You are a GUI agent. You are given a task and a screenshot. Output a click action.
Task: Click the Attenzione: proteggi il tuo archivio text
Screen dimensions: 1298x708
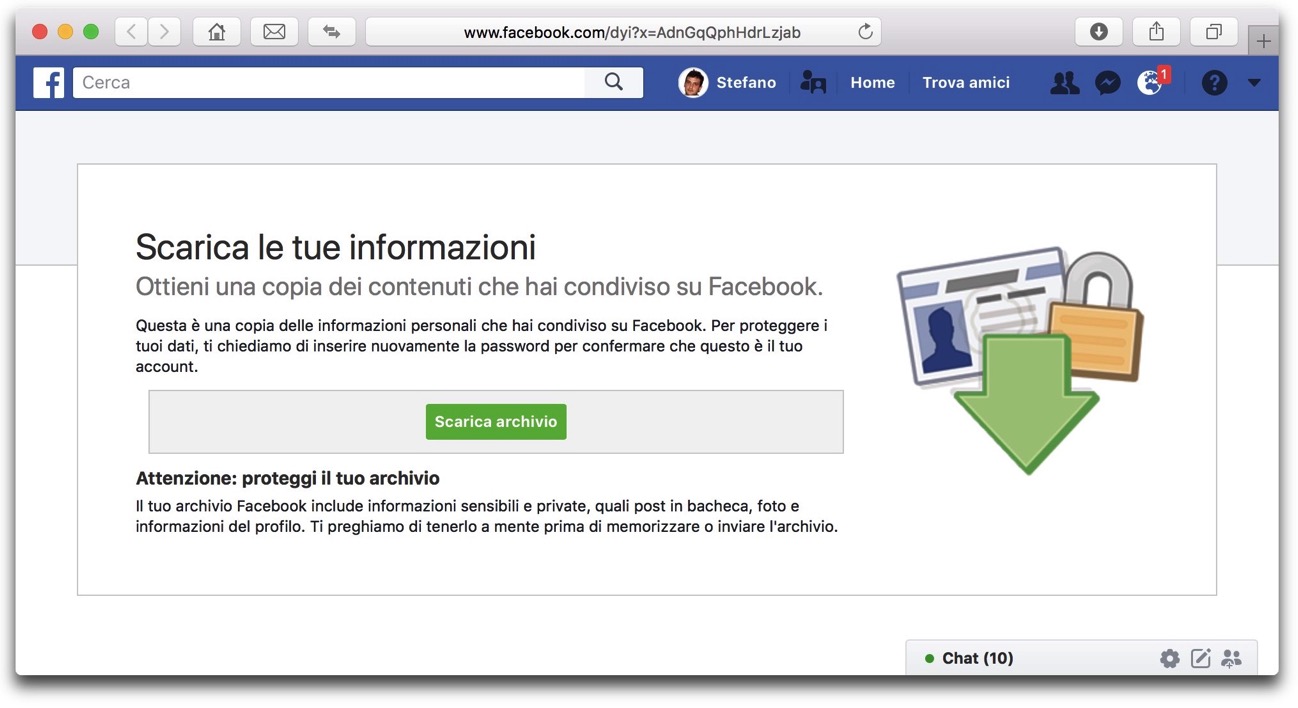pyautogui.click(x=288, y=478)
